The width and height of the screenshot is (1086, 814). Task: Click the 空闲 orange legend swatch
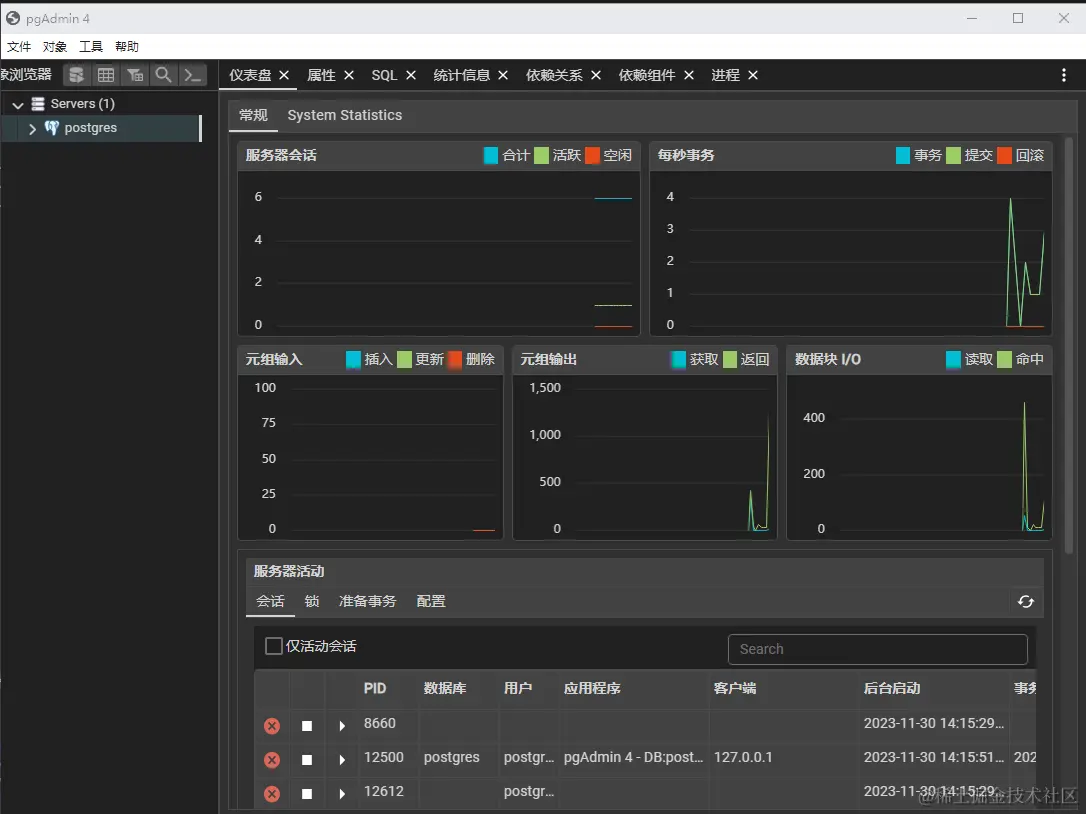pos(592,155)
